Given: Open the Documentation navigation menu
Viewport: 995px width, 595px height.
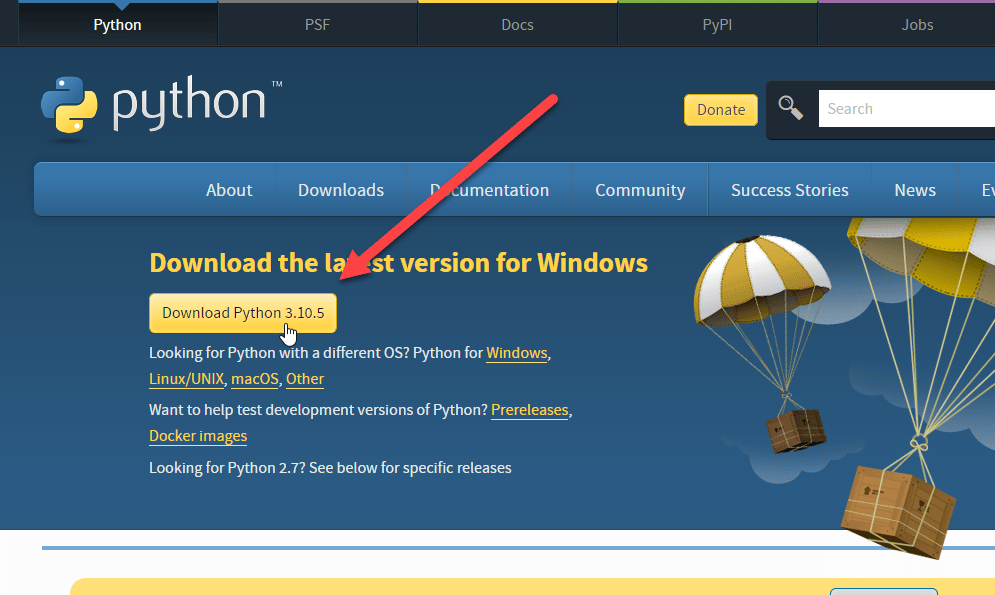Looking at the screenshot, I should 489,190.
